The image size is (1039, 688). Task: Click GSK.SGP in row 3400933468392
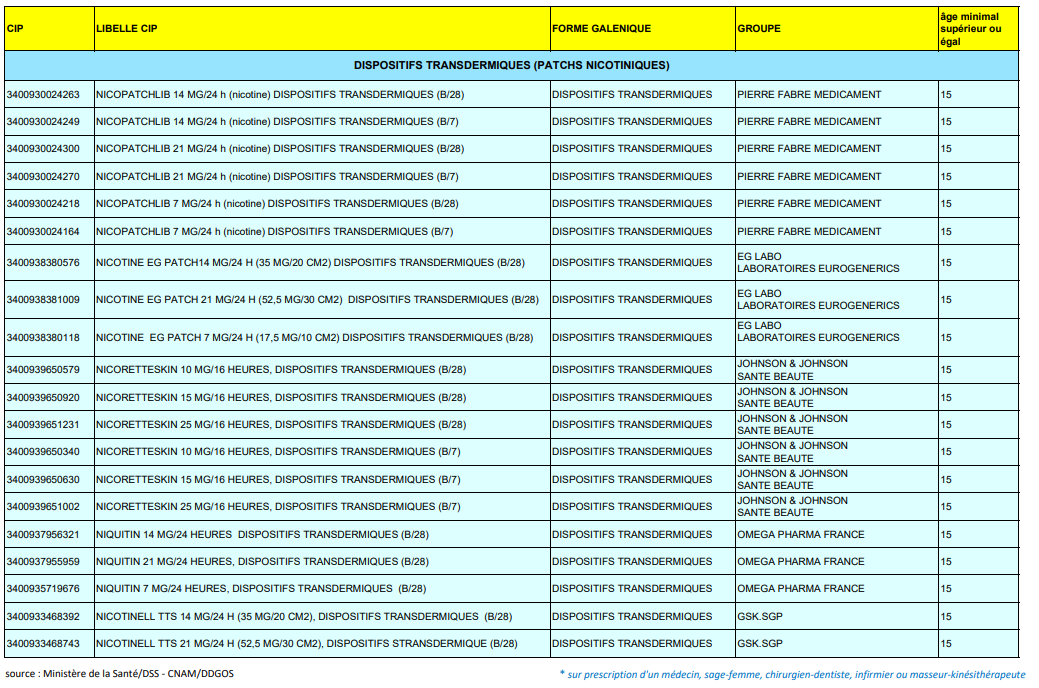(x=760, y=617)
